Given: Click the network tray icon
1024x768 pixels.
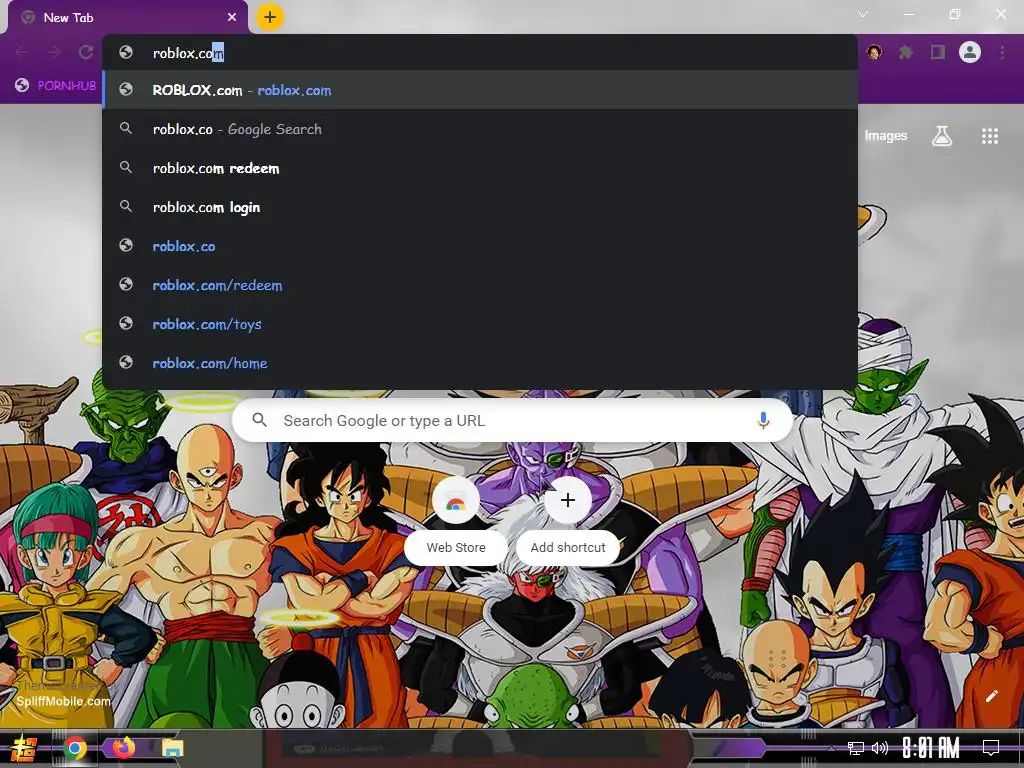Looking at the screenshot, I should [x=856, y=748].
